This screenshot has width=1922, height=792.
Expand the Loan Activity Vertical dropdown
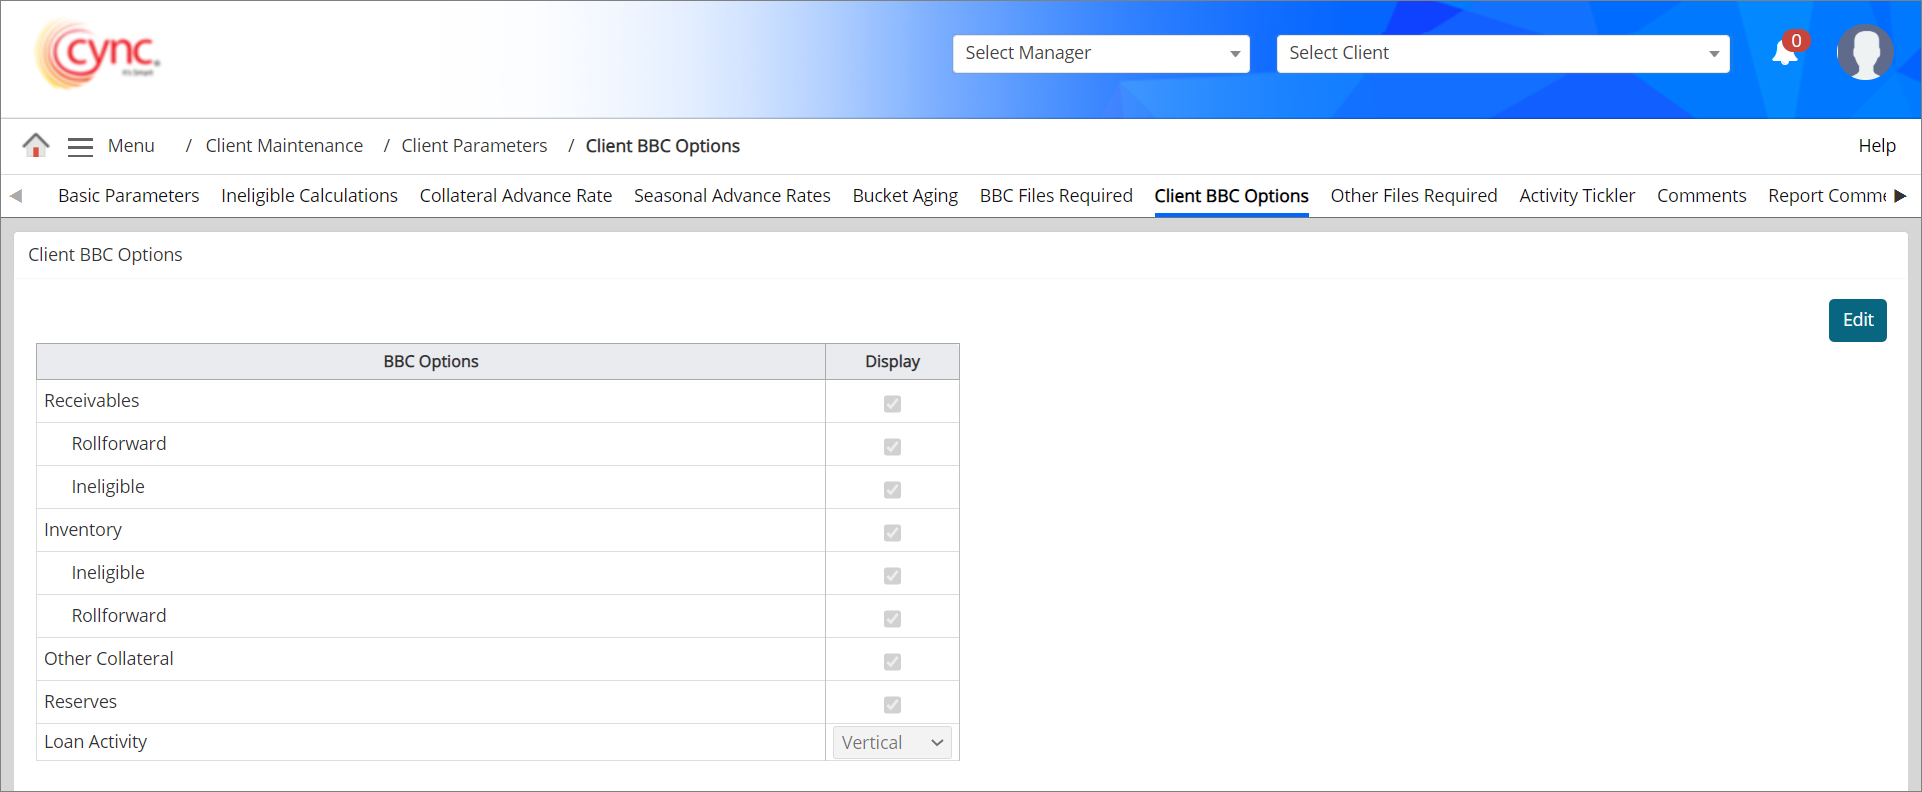(892, 743)
